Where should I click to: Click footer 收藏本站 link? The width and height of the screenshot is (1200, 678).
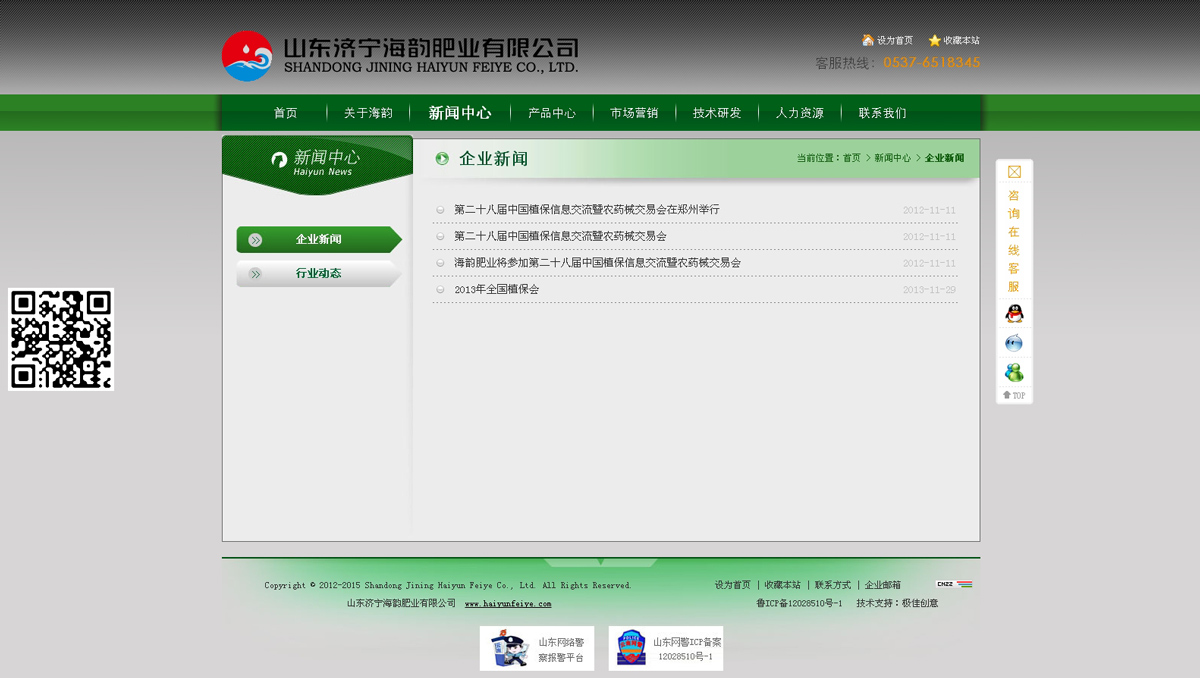pos(783,585)
